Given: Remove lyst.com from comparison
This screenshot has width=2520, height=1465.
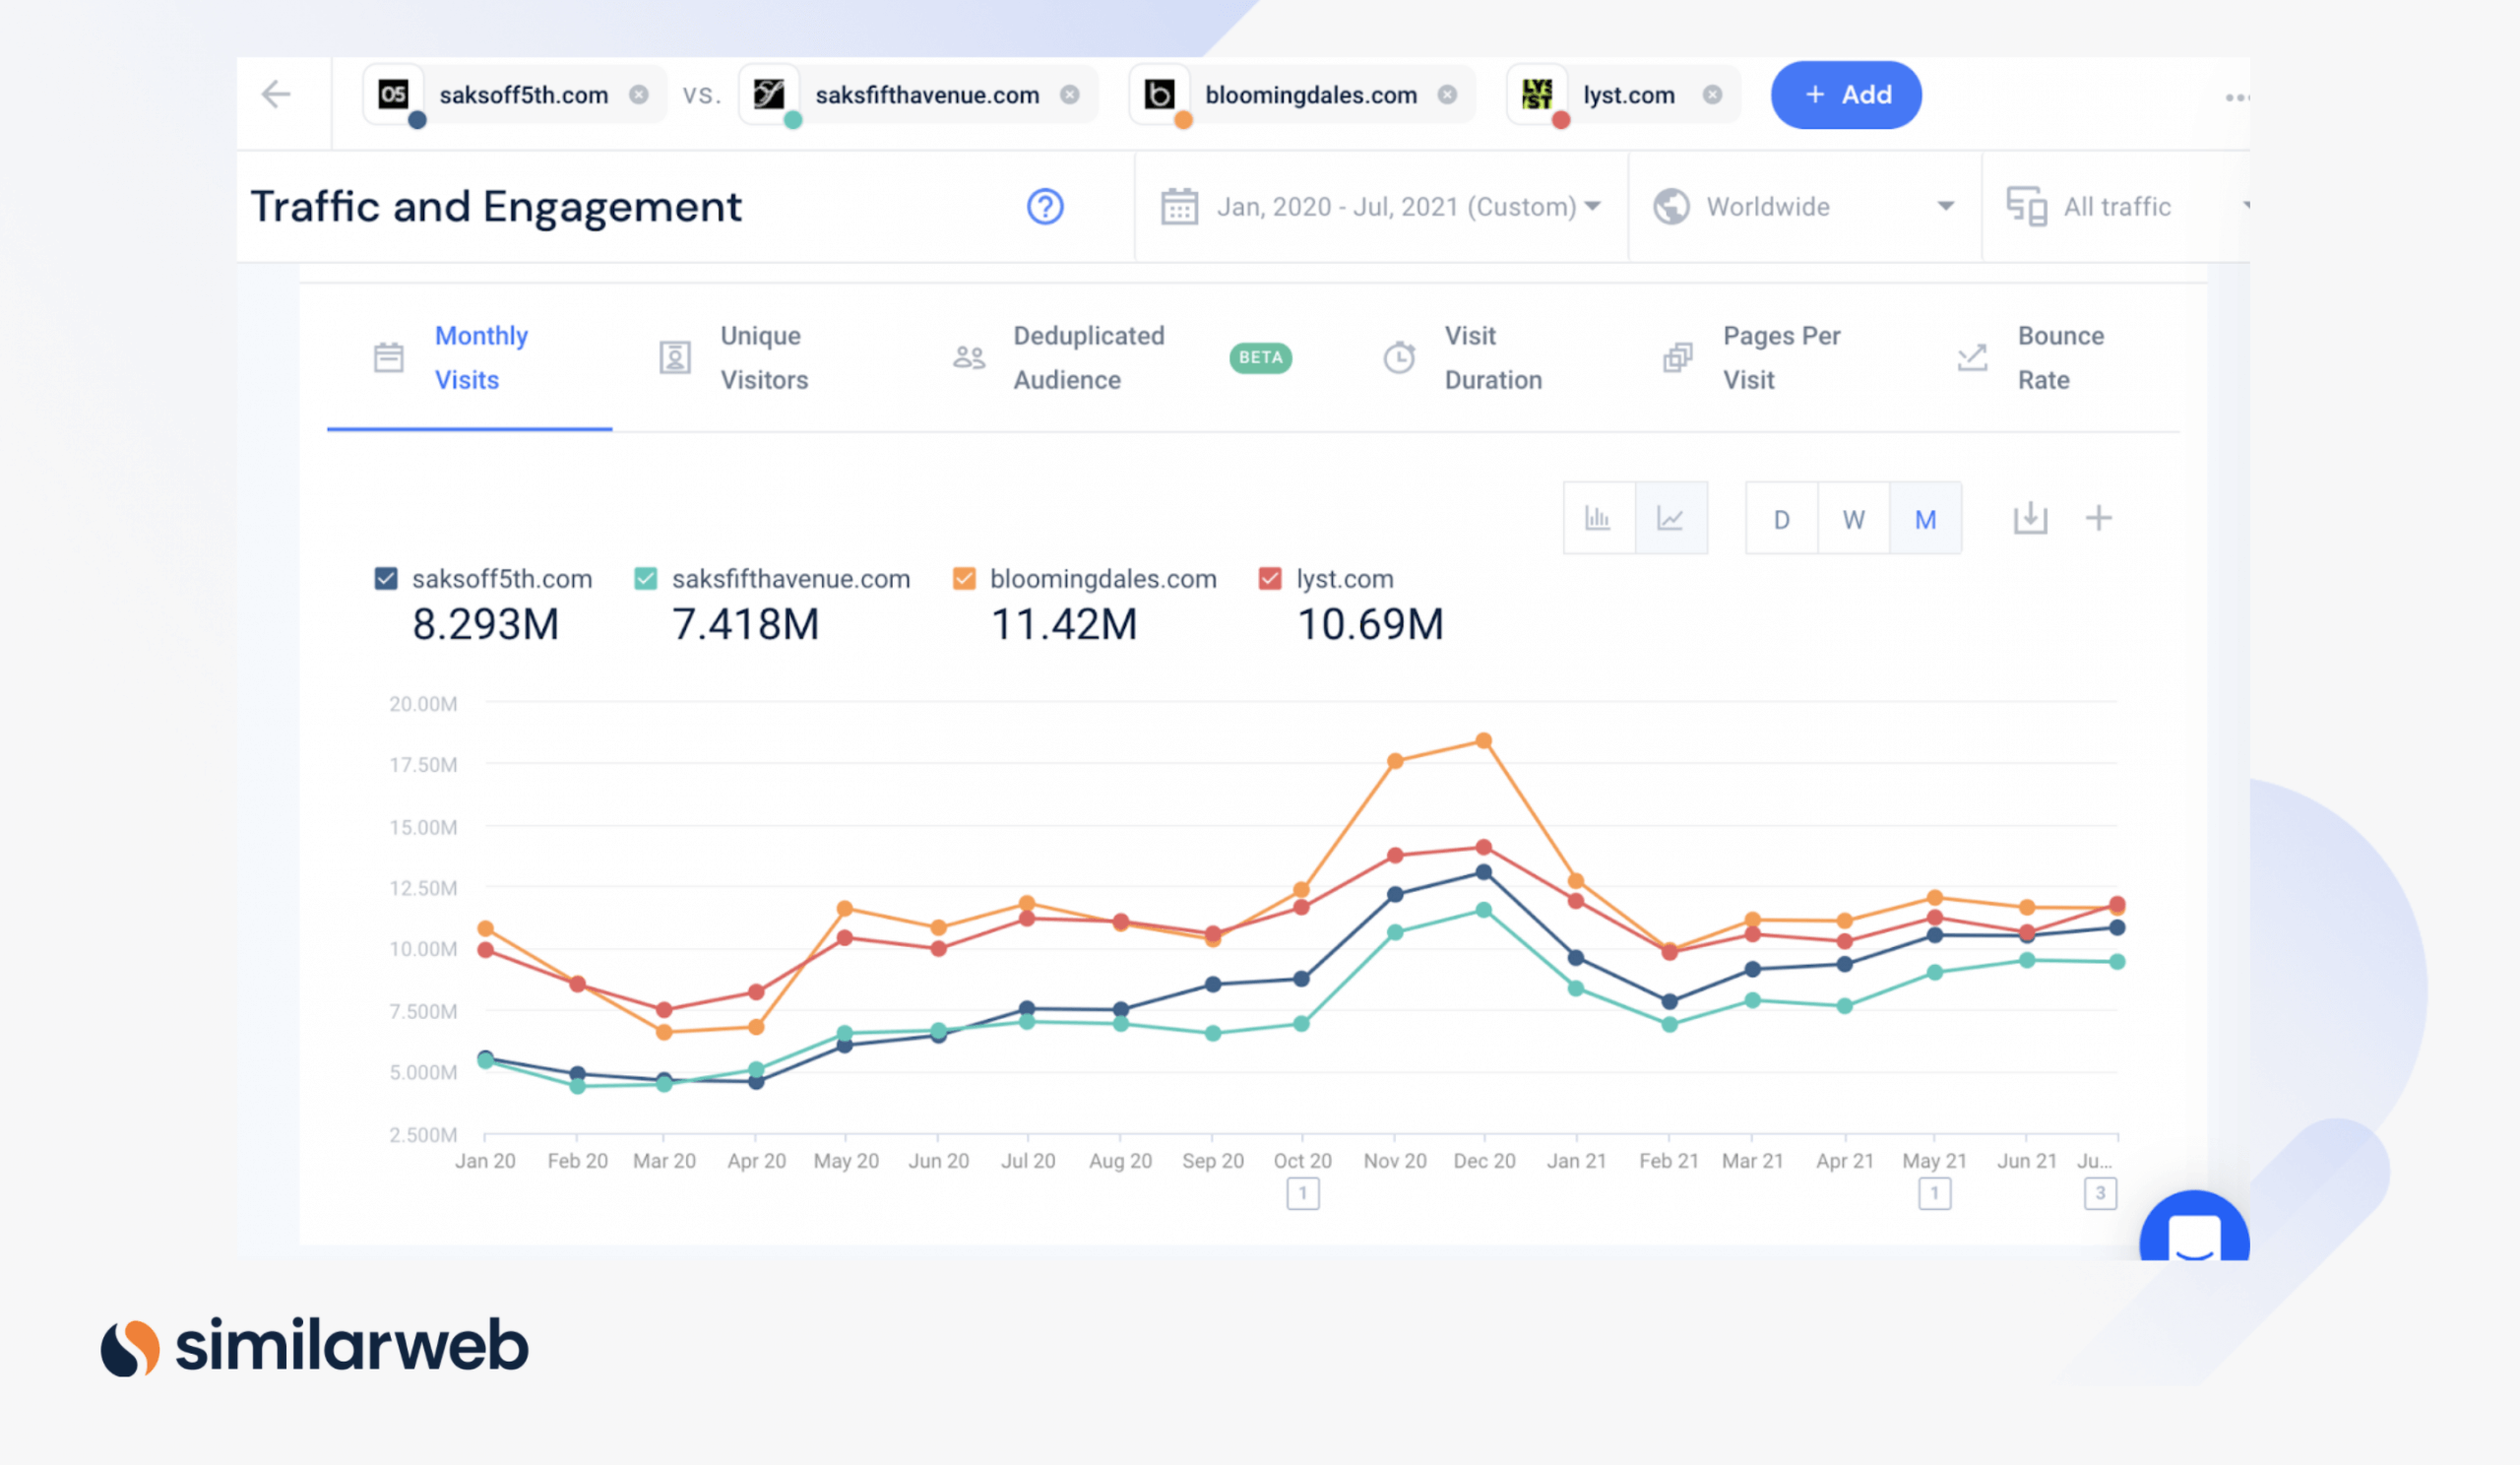Looking at the screenshot, I should point(1712,94).
